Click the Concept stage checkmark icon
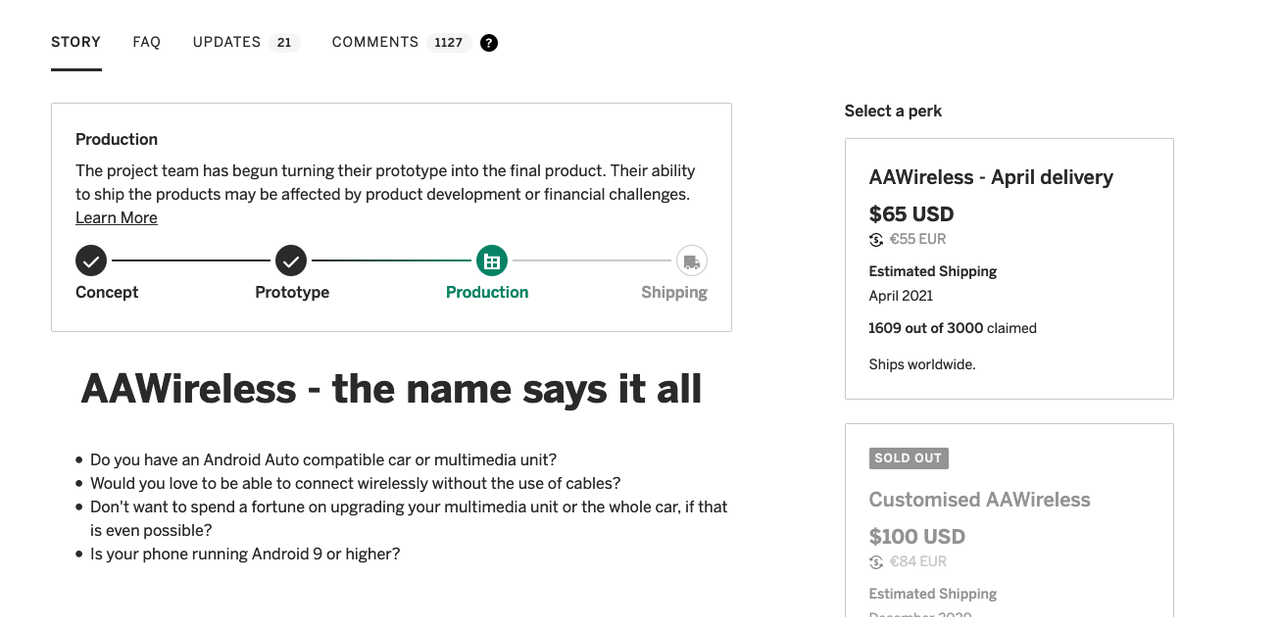Image resolution: width=1280 pixels, height=617 pixels. point(91,261)
